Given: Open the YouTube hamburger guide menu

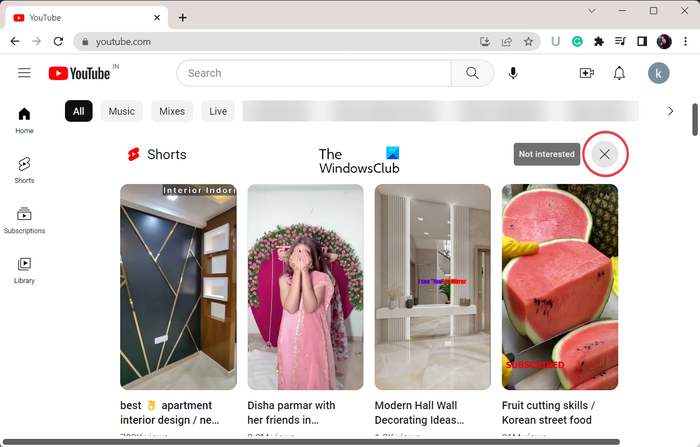Looking at the screenshot, I should (24, 73).
